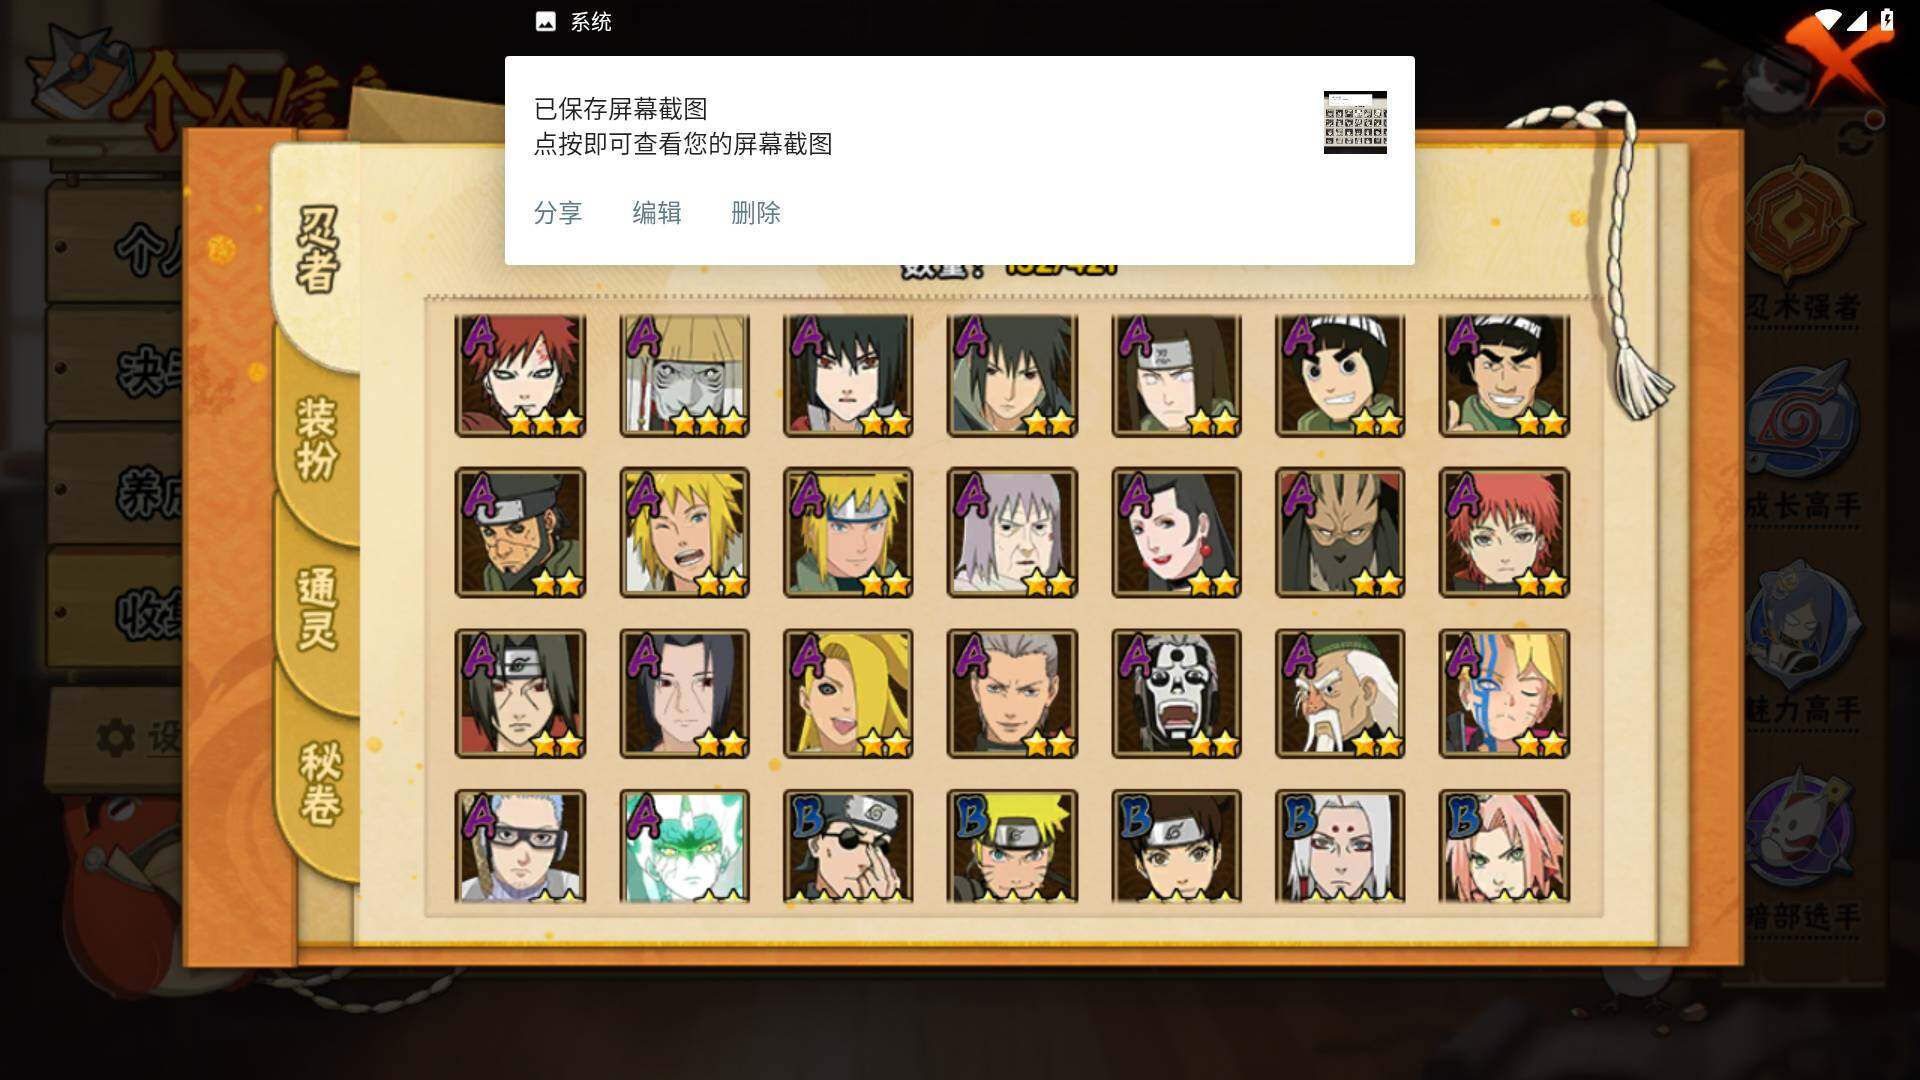Select the white-masked Hidan-style ninja portrait
The image size is (1920, 1080).
[x=1176, y=693]
